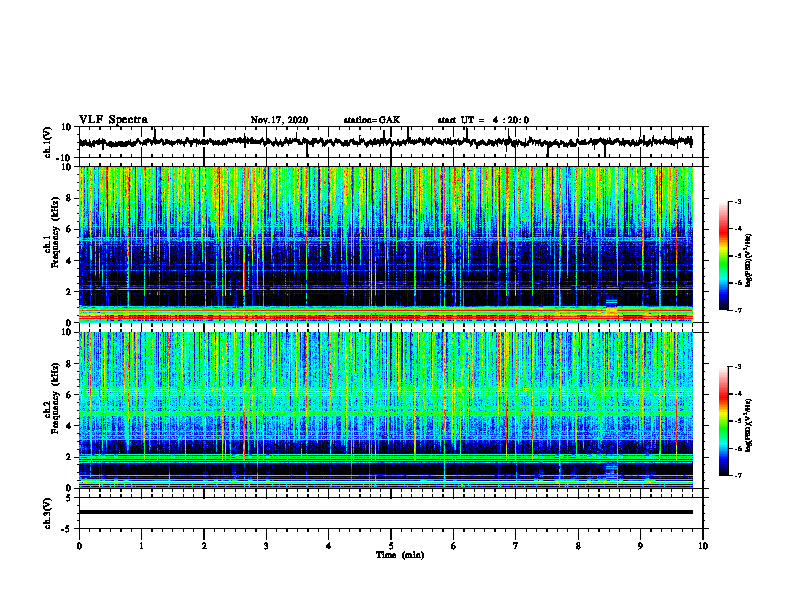Click the "ch.1(V)" waveform axis label

click(x=48, y=142)
